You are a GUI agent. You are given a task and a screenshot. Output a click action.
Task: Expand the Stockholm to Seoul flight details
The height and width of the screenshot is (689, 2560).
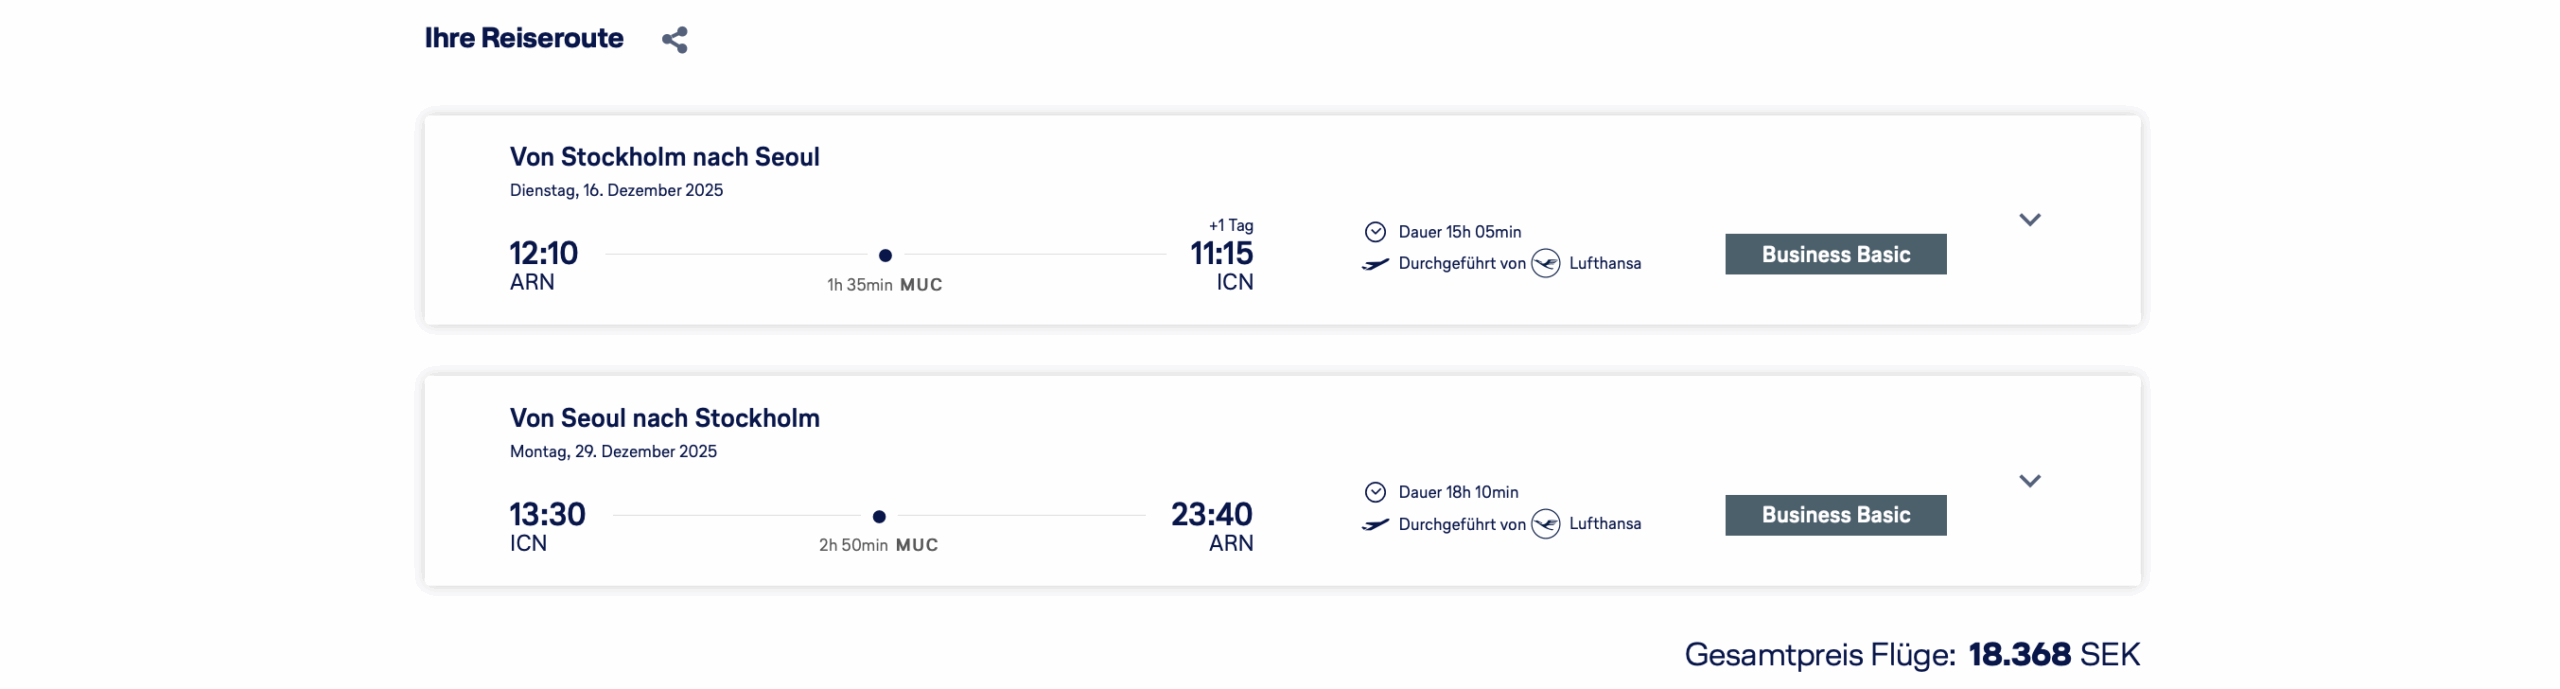(x=2029, y=220)
